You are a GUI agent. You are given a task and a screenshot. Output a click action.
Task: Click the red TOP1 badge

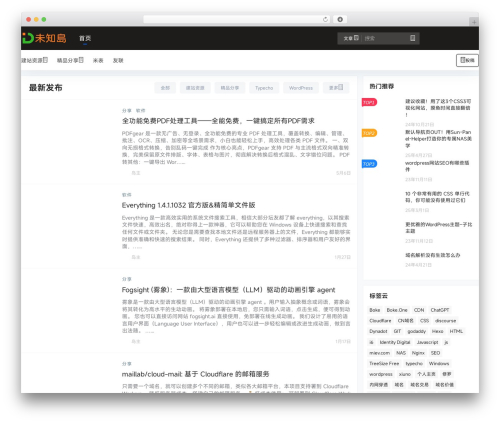[369, 102]
